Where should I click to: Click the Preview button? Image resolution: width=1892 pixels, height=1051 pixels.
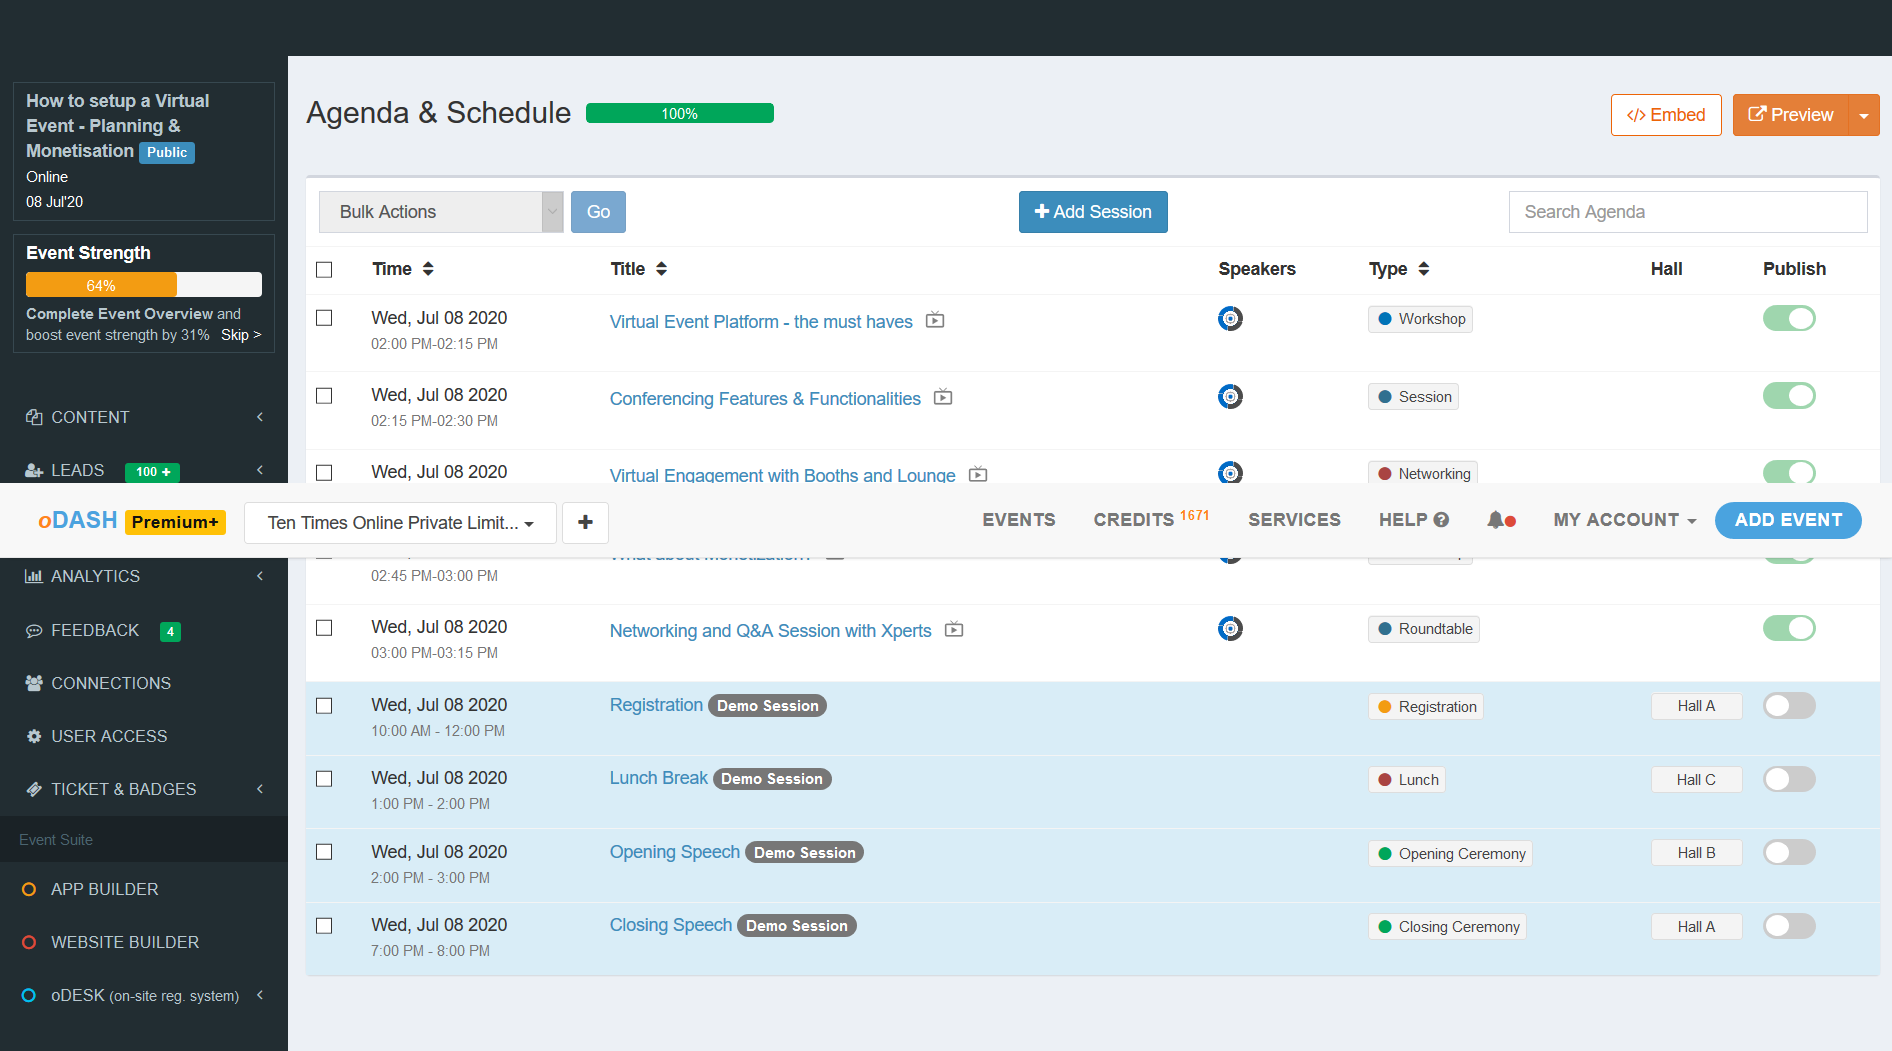1791,115
